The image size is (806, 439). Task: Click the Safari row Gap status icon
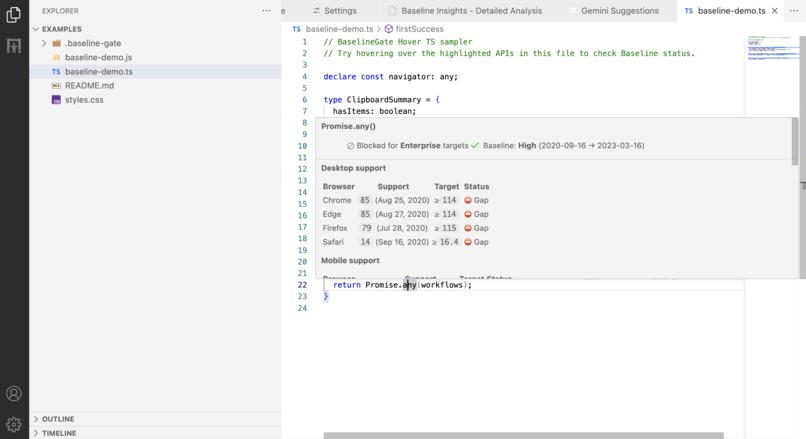468,242
